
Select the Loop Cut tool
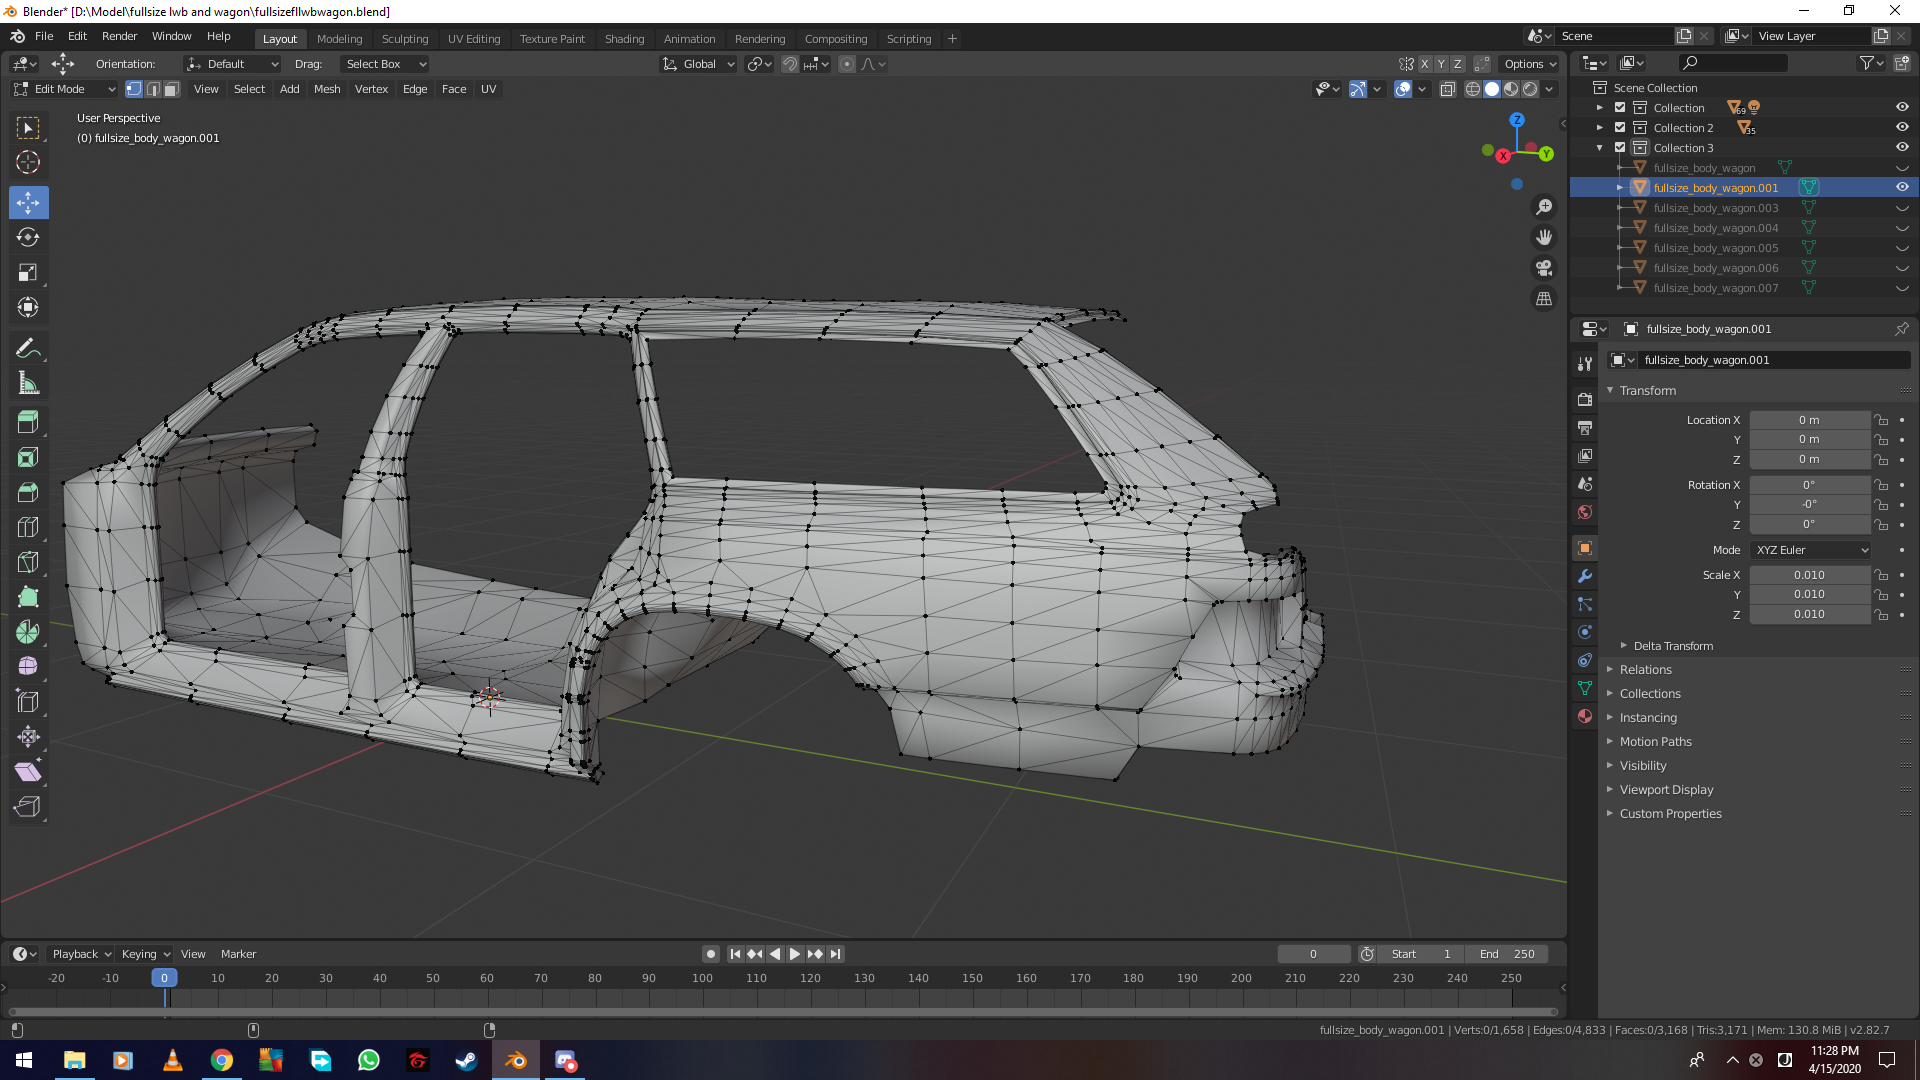28,527
